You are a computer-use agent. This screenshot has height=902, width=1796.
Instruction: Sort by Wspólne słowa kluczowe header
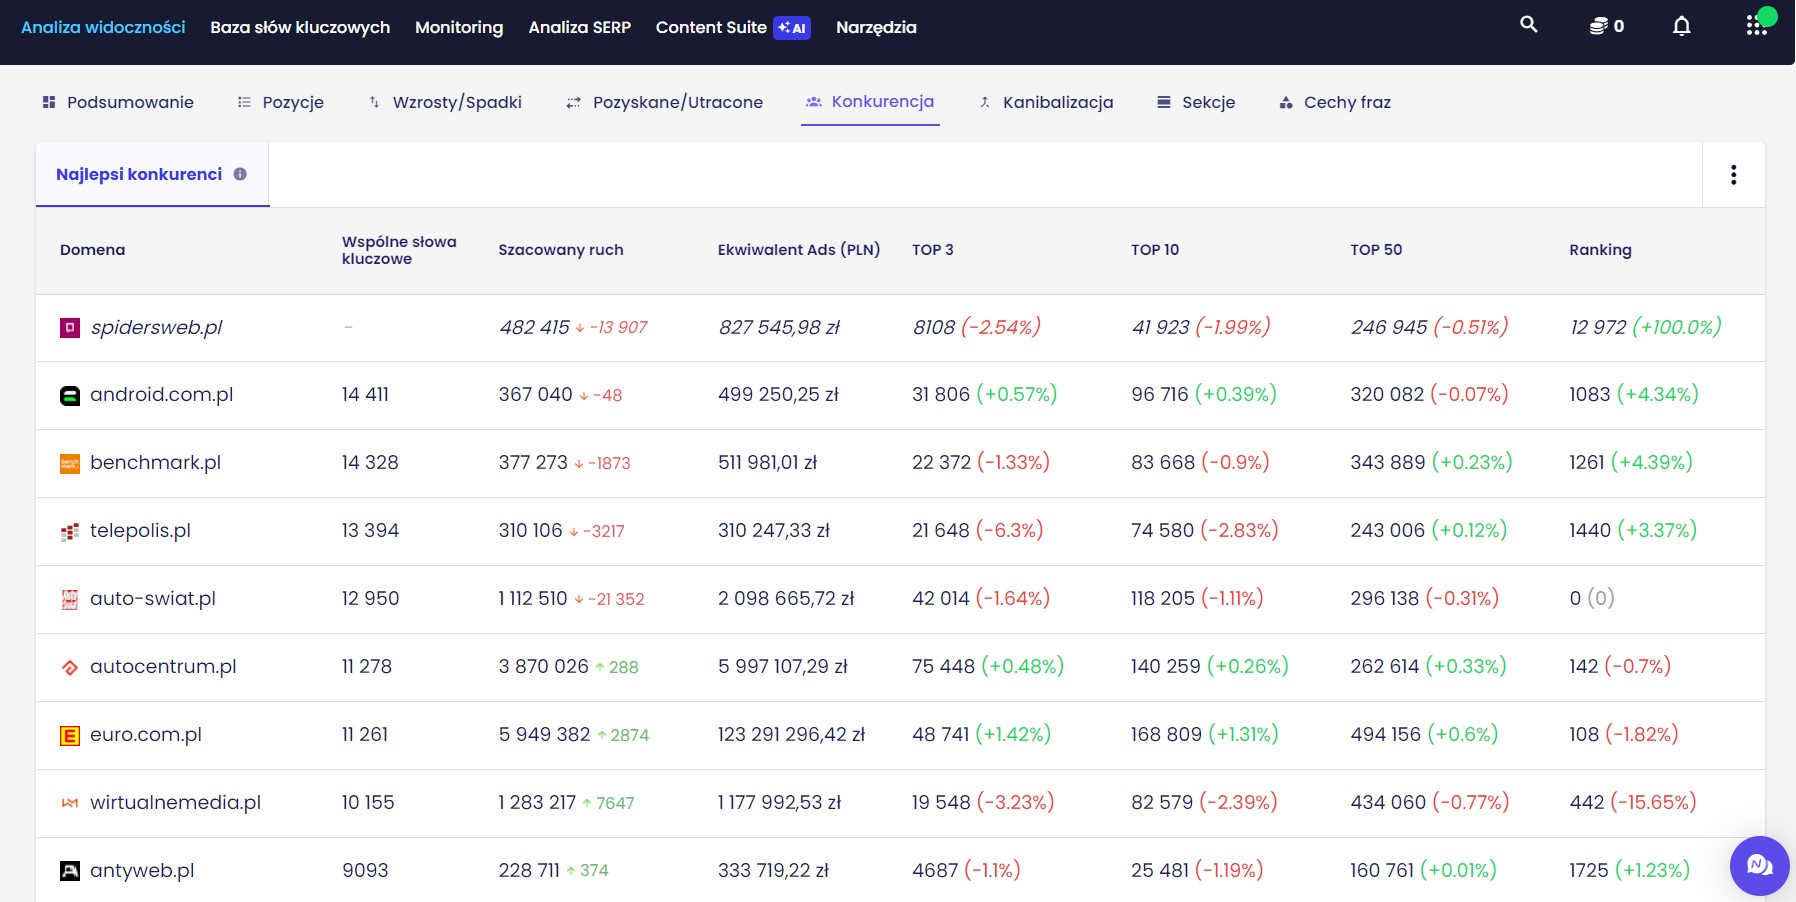(x=399, y=250)
